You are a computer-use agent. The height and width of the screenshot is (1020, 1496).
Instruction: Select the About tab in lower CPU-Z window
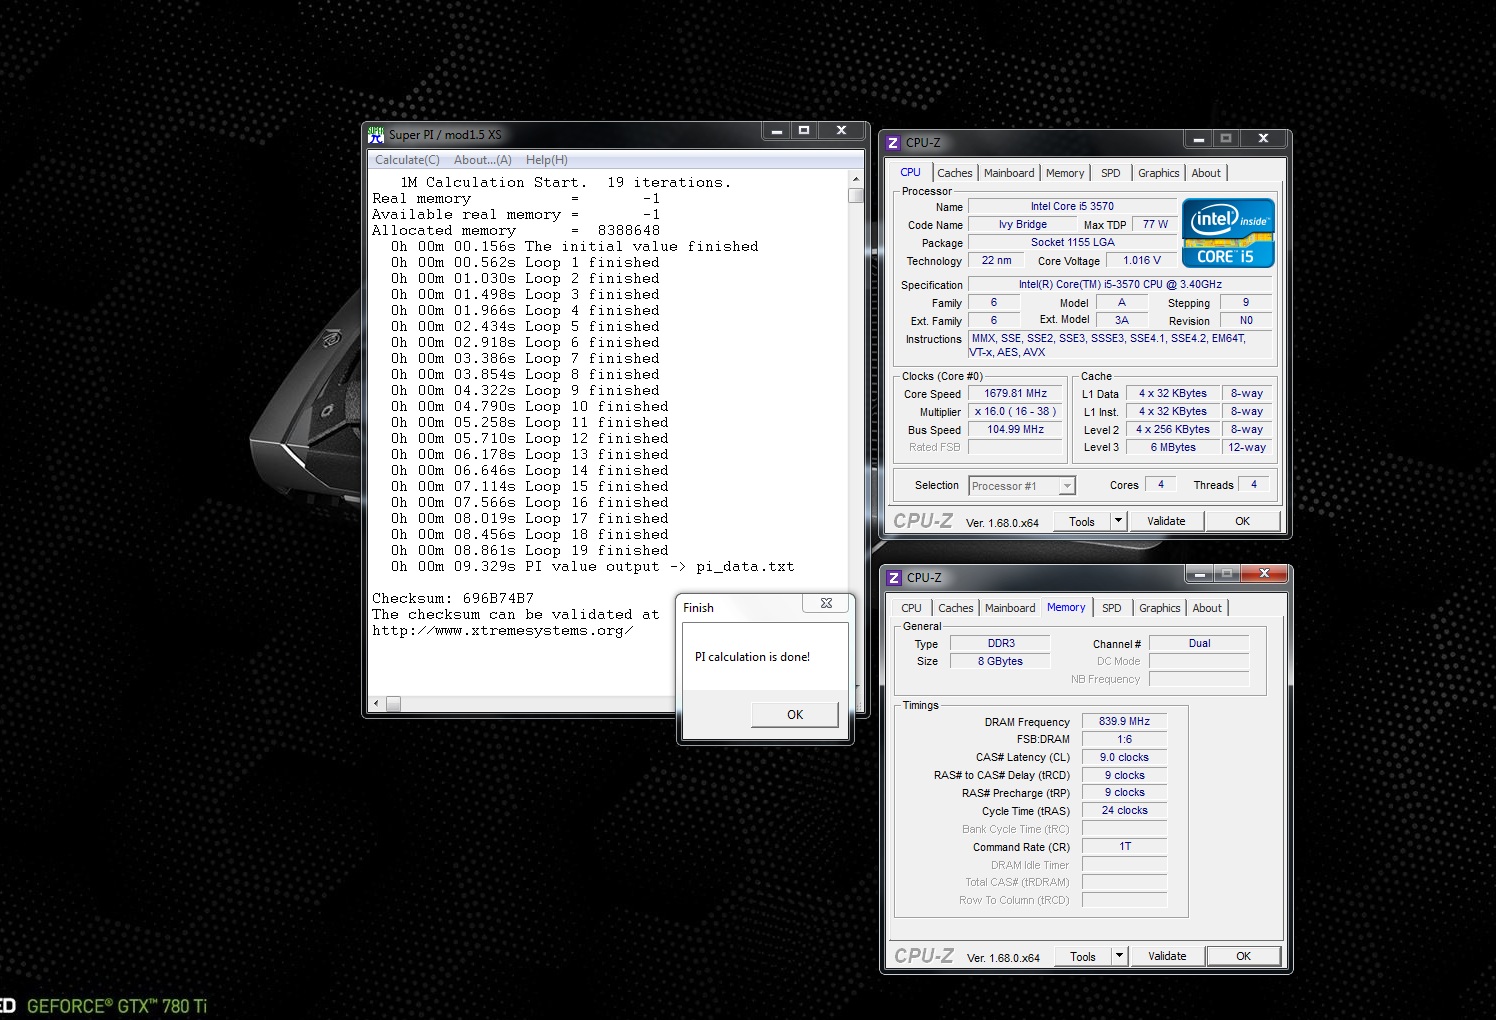[x=1207, y=608]
